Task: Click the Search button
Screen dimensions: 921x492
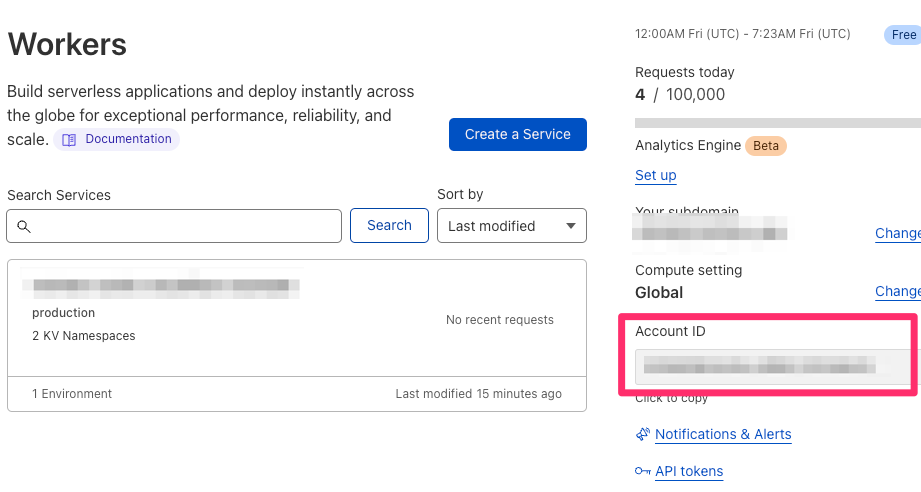Action: pyautogui.click(x=389, y=226)
